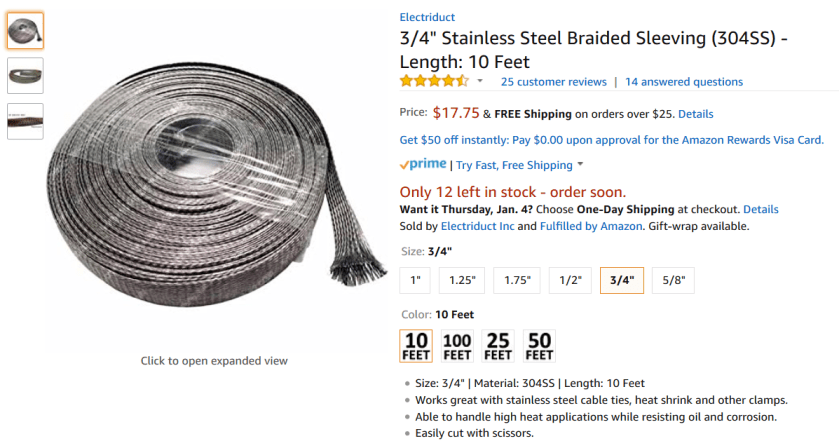839x448 pixels.
Task: Select the 1.25" size option
Action: click(x=461, y=281)
